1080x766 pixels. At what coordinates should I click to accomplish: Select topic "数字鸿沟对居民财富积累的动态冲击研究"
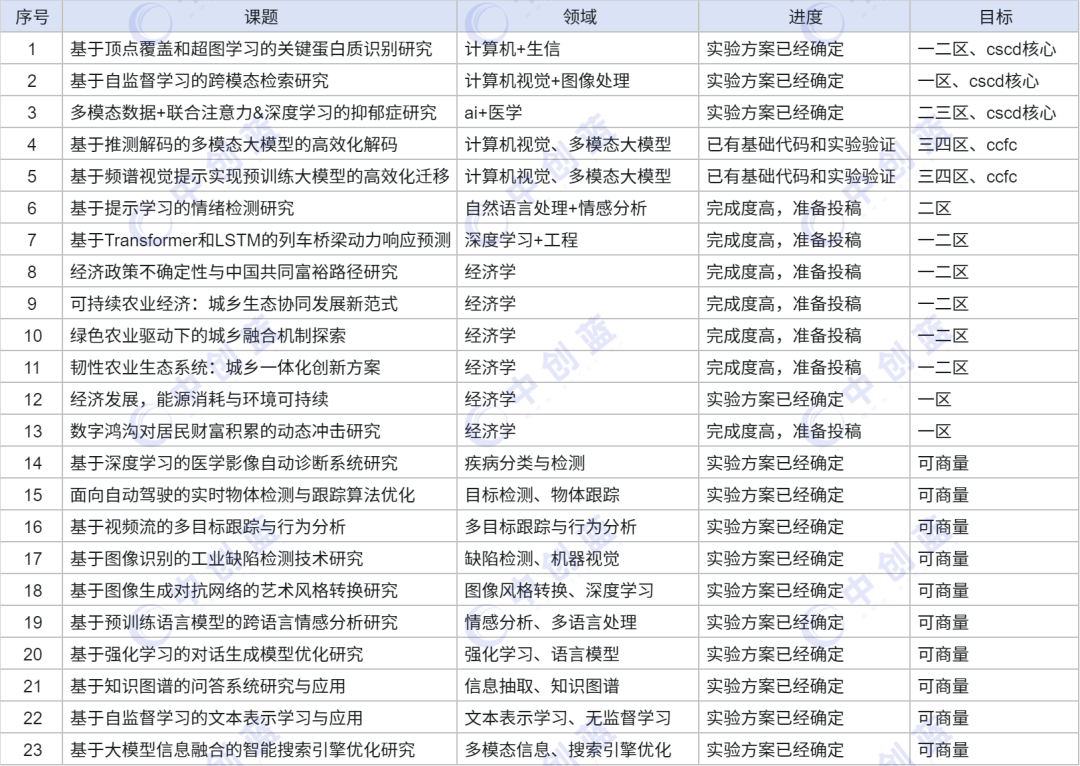click(225, 431)
